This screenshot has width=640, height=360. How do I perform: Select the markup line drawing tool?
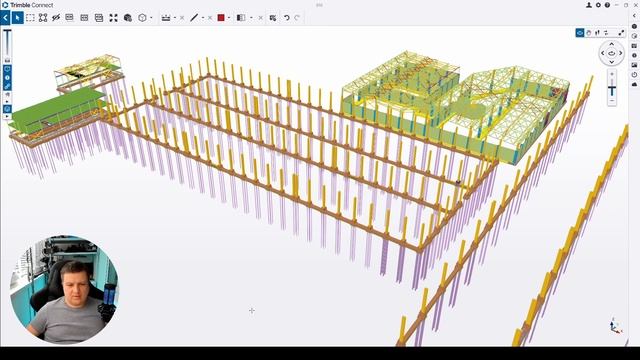click(x=194, y=18)
